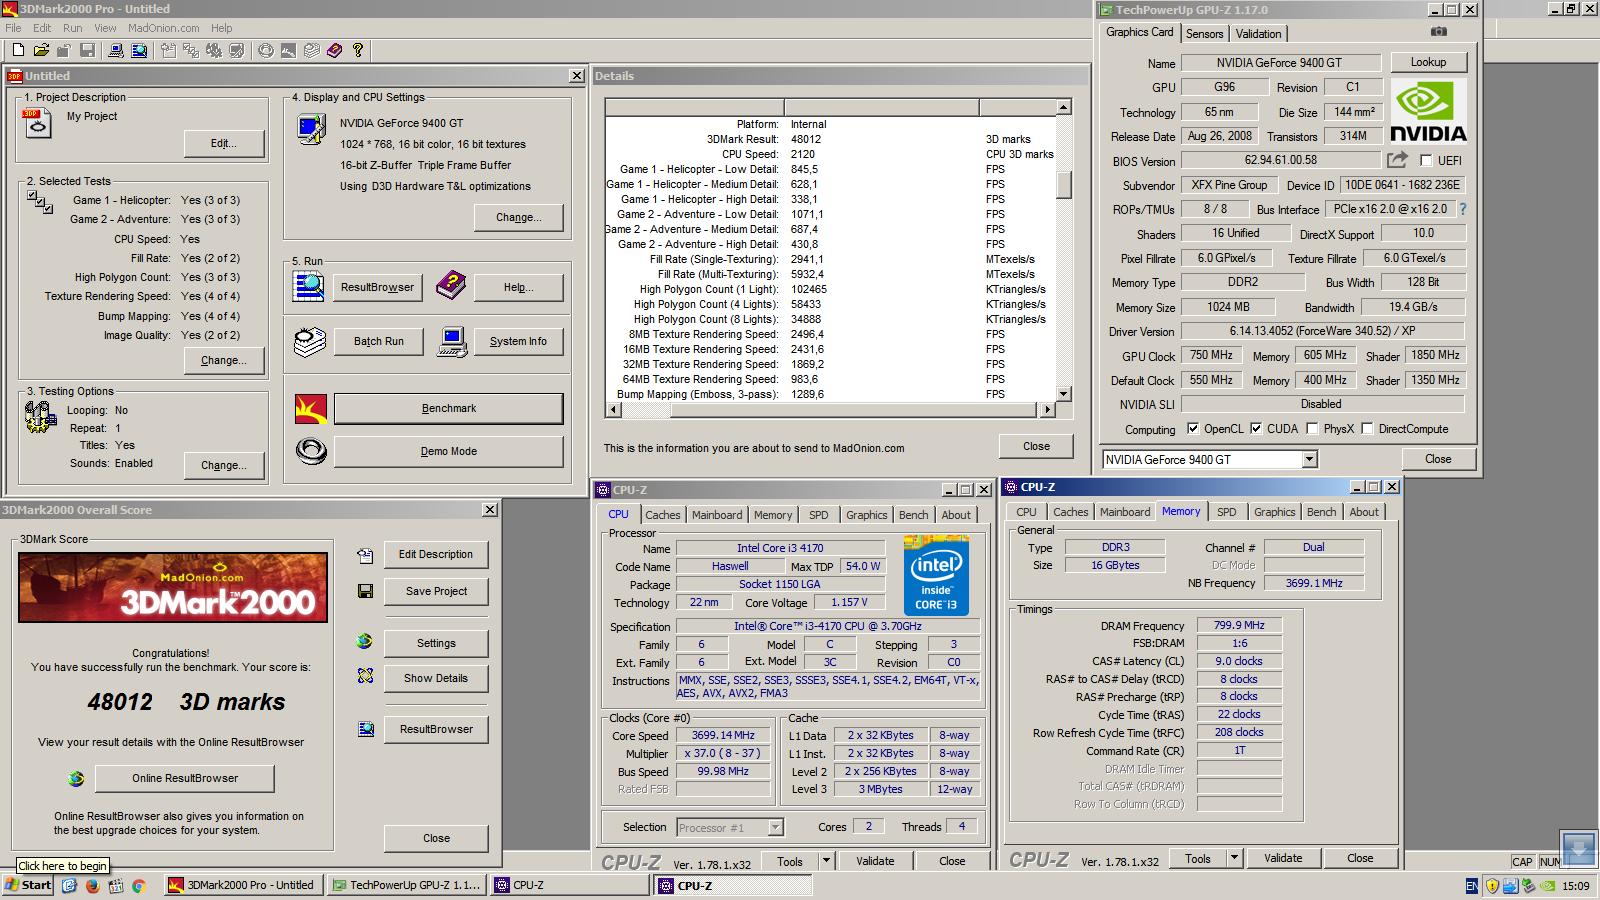The height and width of the screenshot is (900, 1600).
Task: Click the Online ResultBrowser button
Action: (185, 778)
